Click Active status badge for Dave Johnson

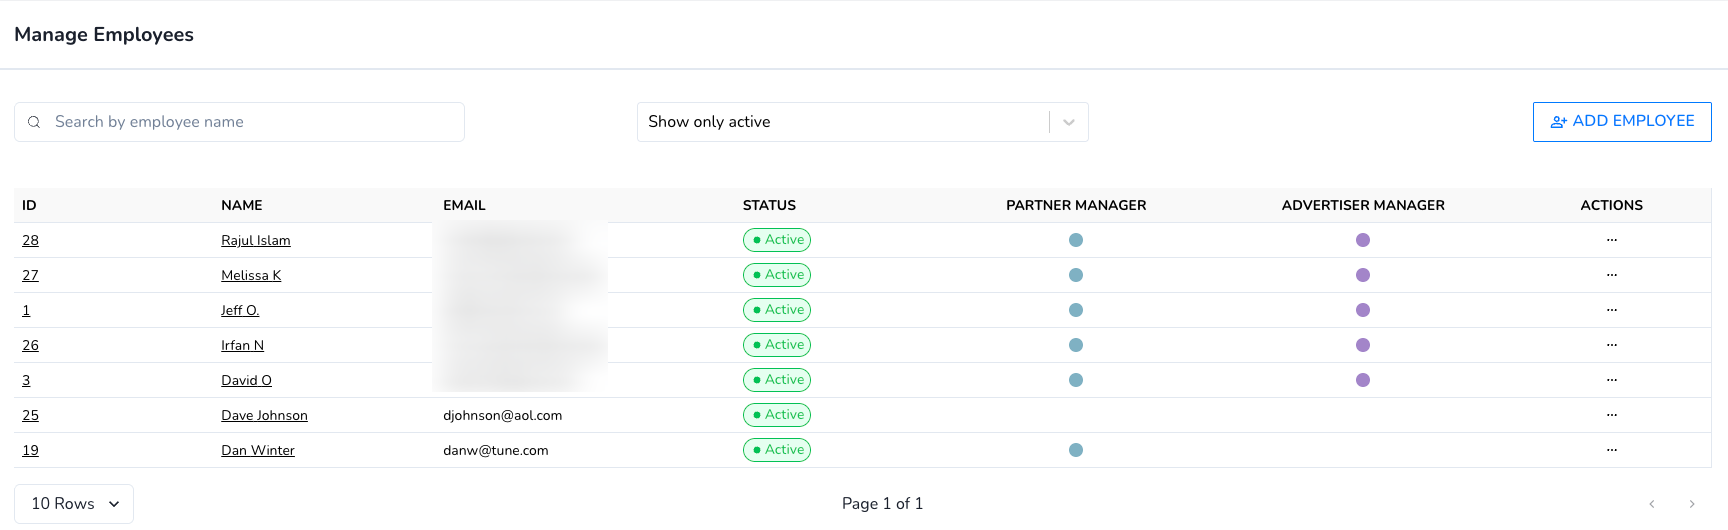tap(777, 415)
